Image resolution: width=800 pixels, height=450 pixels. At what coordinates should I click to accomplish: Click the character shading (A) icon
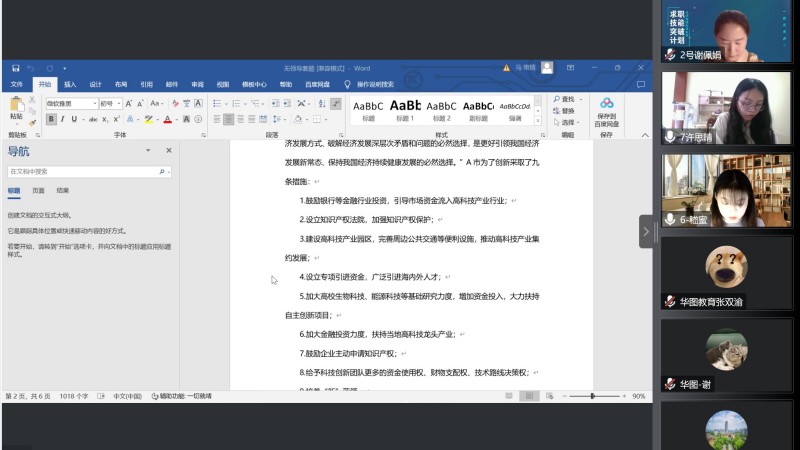coord(187,119)
